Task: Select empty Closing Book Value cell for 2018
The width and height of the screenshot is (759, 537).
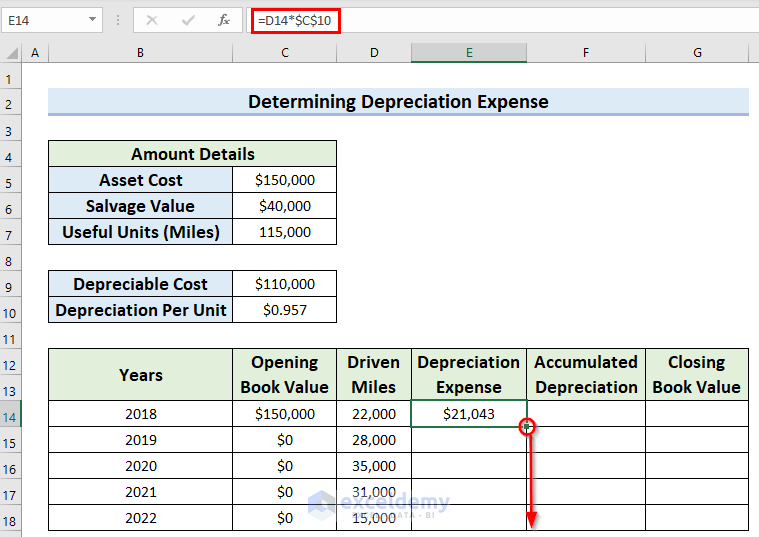Action: click(696, 414)
